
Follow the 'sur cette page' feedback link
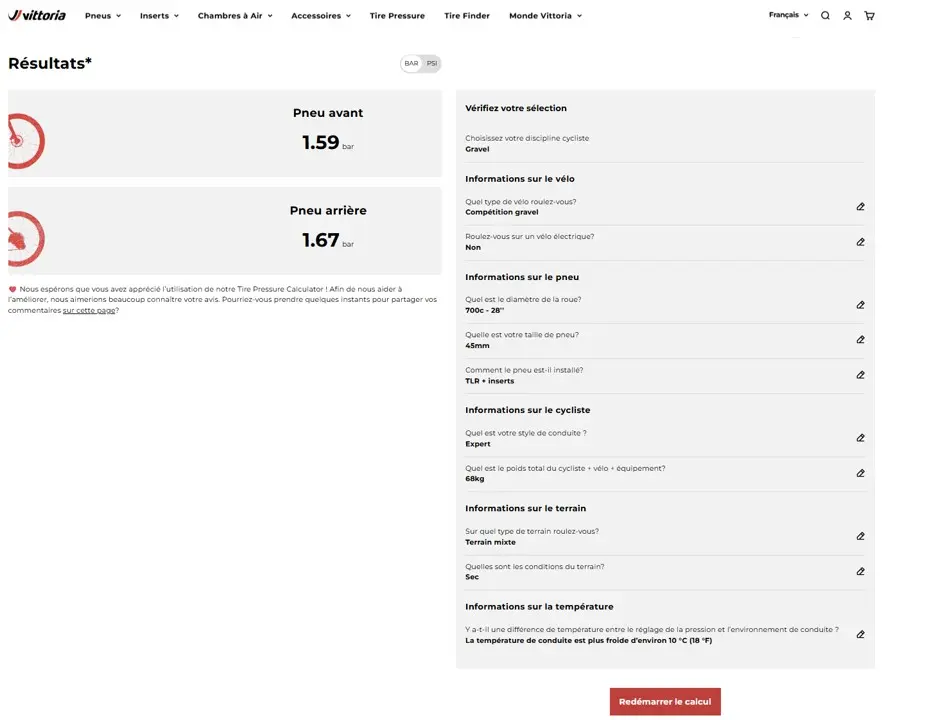89,310
